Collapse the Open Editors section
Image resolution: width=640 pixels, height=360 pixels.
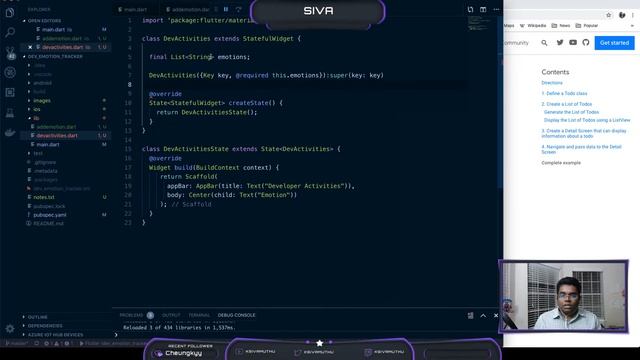click(x=44, y=20)
